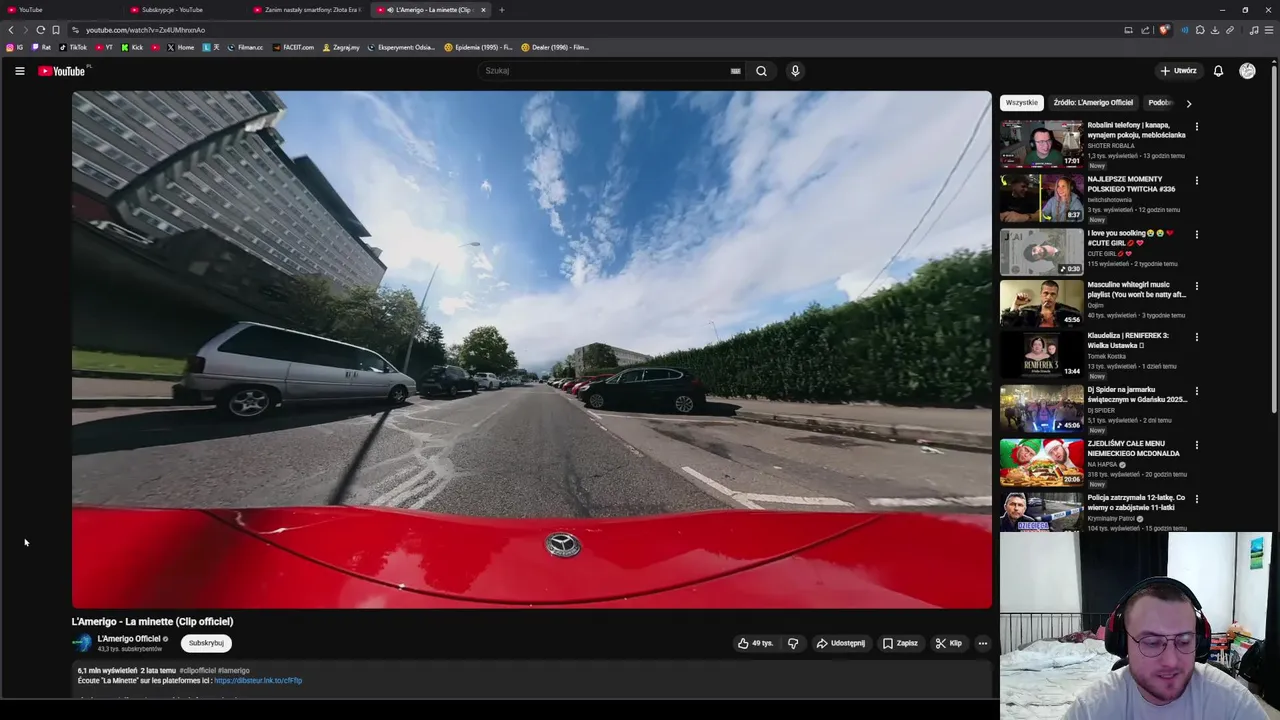Open options for Dj Spider na jarmarku video
1280x720 pixels.
tap(1196, 391)
